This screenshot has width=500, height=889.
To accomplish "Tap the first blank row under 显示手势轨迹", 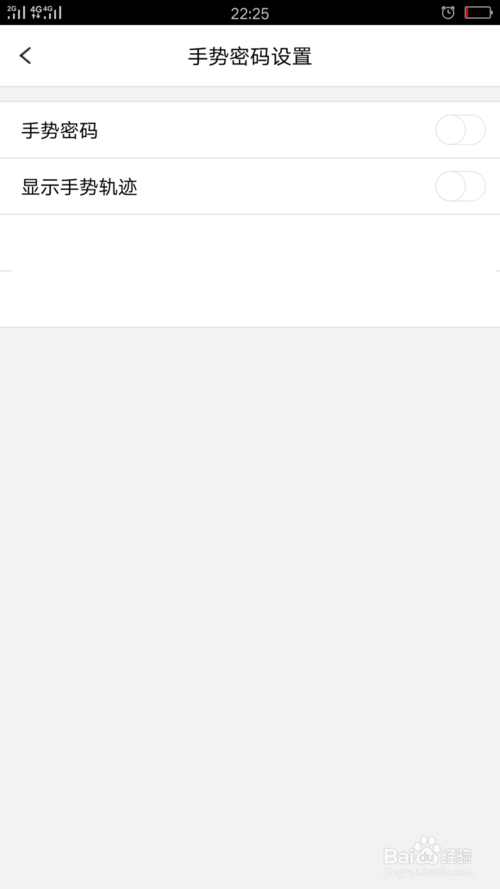I will click(250, 243).
